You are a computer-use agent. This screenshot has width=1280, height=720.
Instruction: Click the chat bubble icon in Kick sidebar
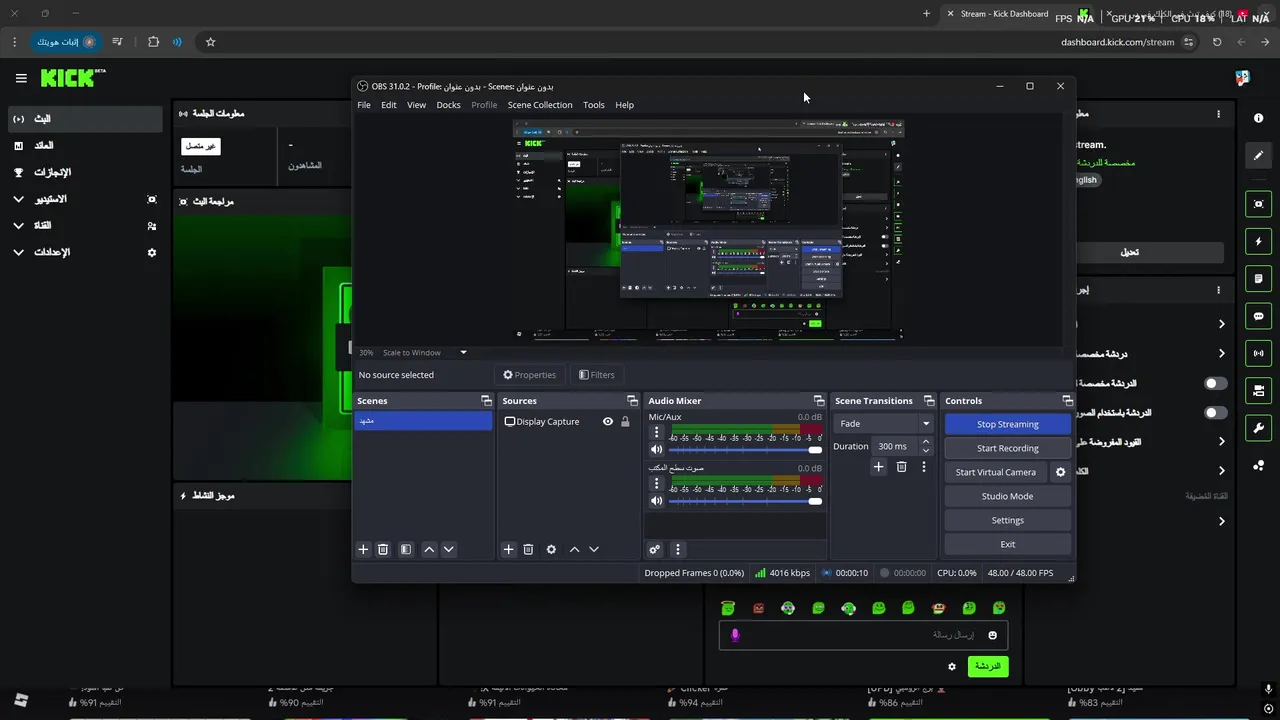click(1258, 316)
